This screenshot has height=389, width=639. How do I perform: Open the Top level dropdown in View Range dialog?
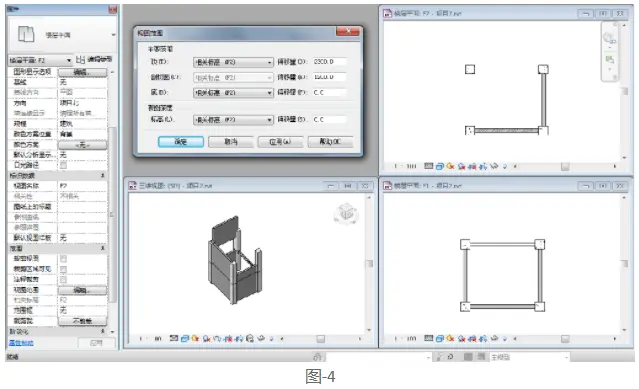[x=233, y=62]
